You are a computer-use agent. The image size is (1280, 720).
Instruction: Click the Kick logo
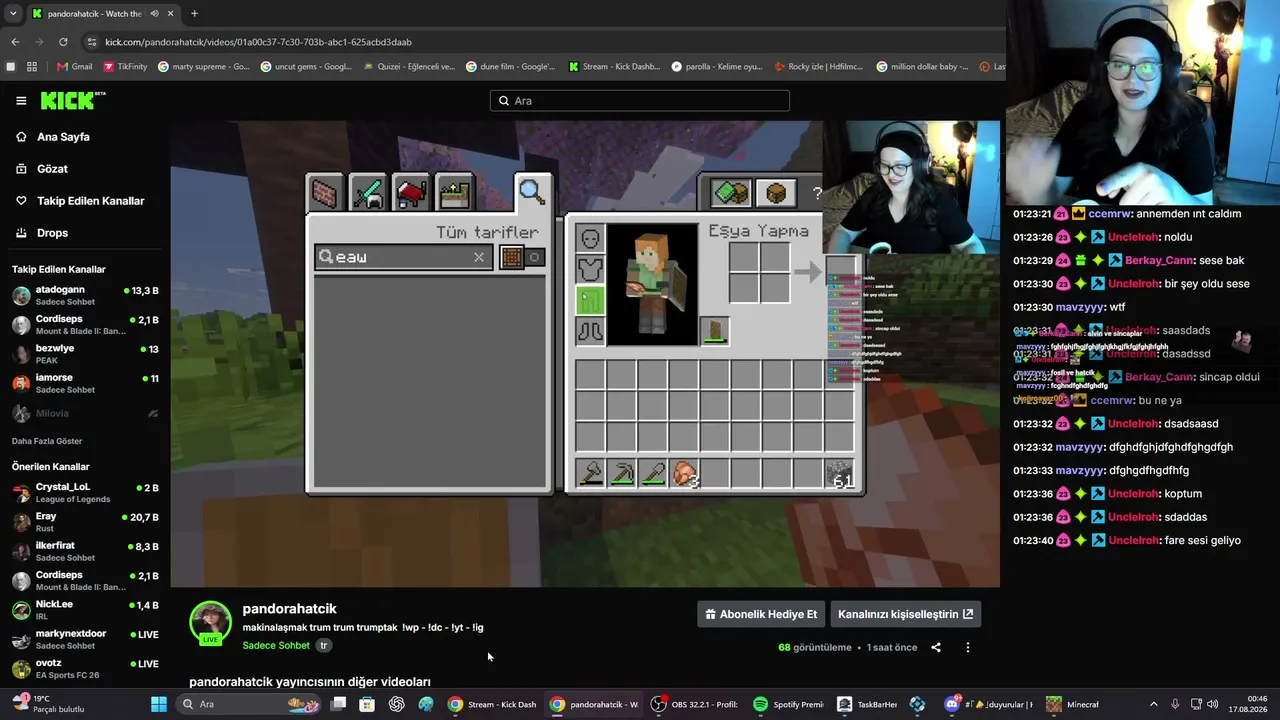pos(72,100)
